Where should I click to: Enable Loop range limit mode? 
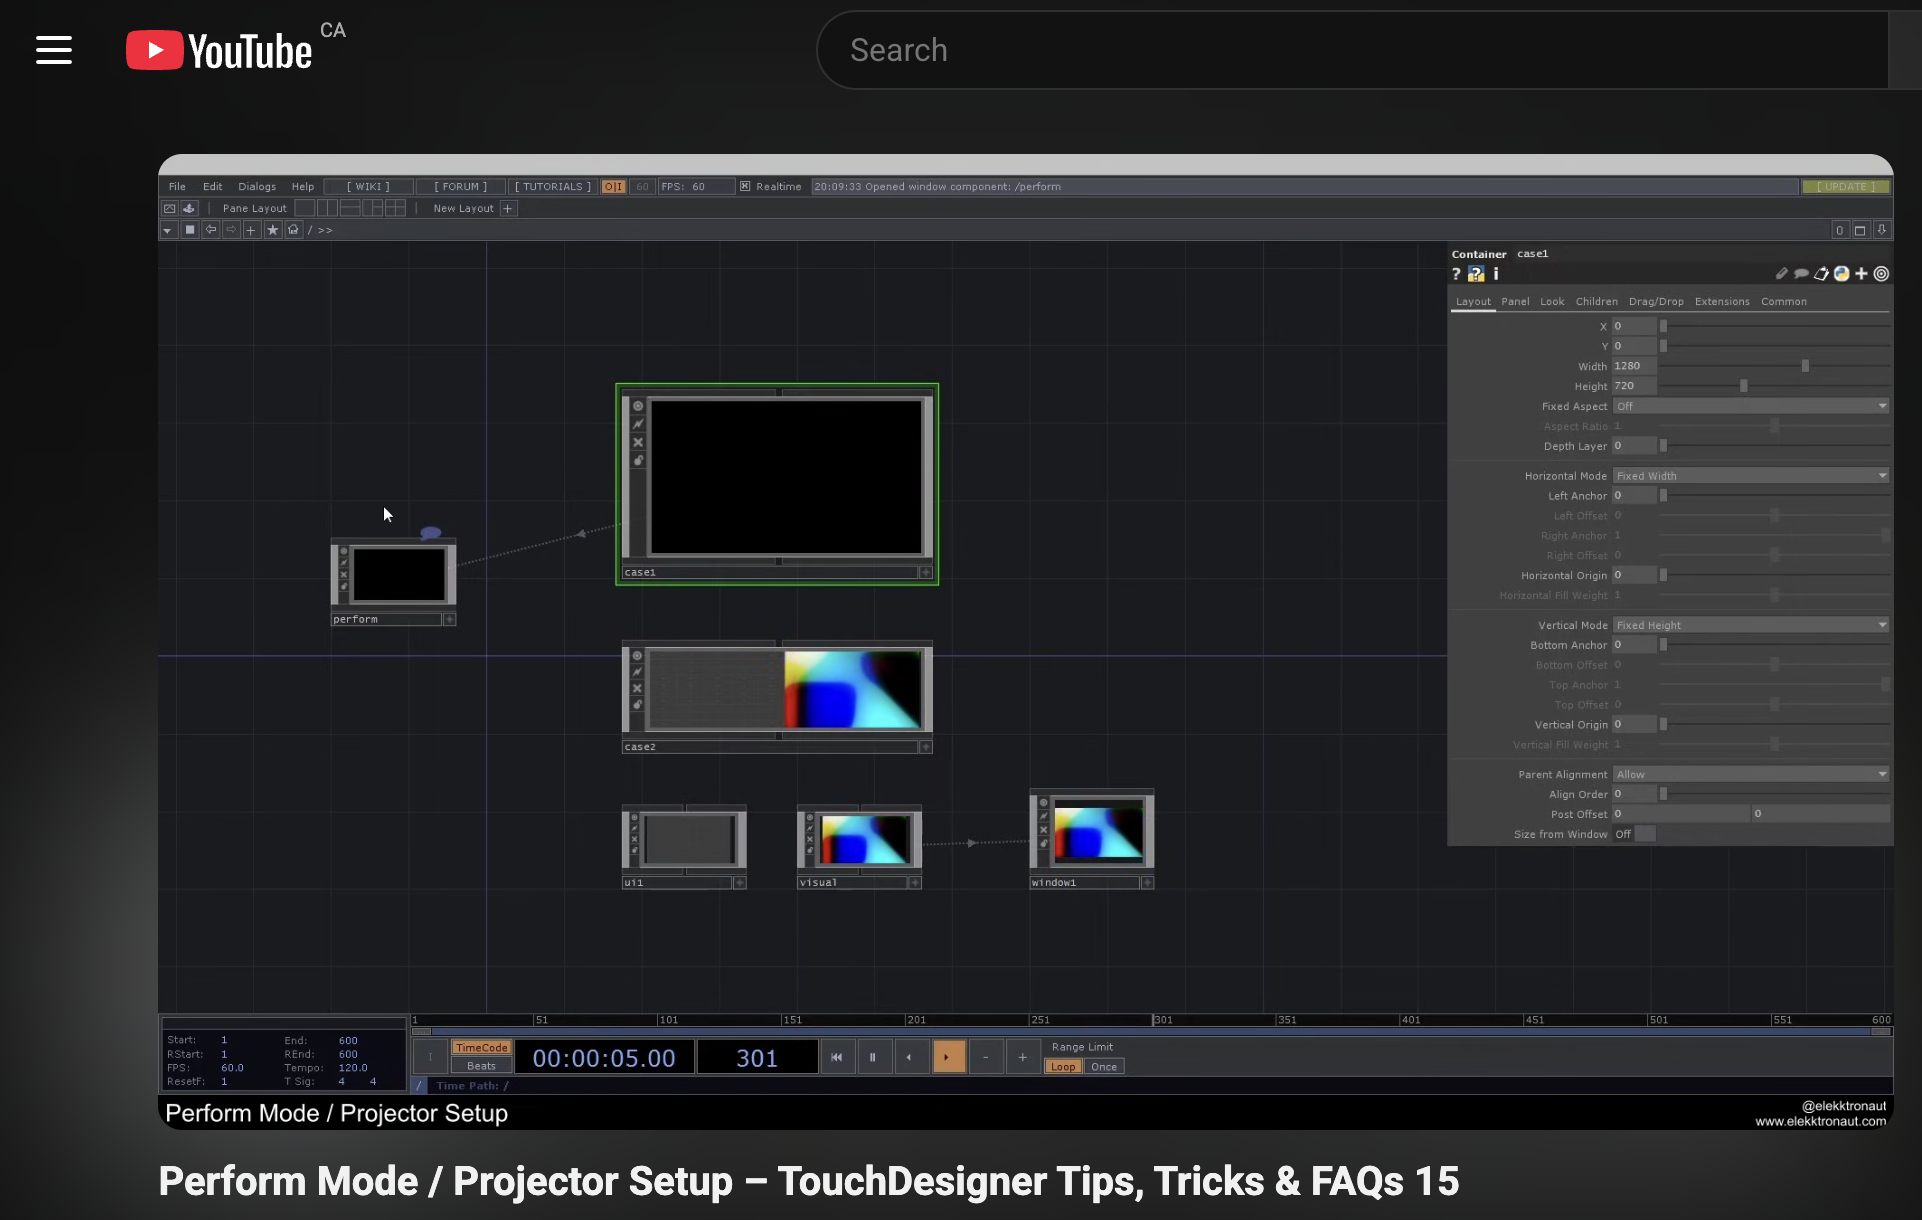tap(1063, 1067)
